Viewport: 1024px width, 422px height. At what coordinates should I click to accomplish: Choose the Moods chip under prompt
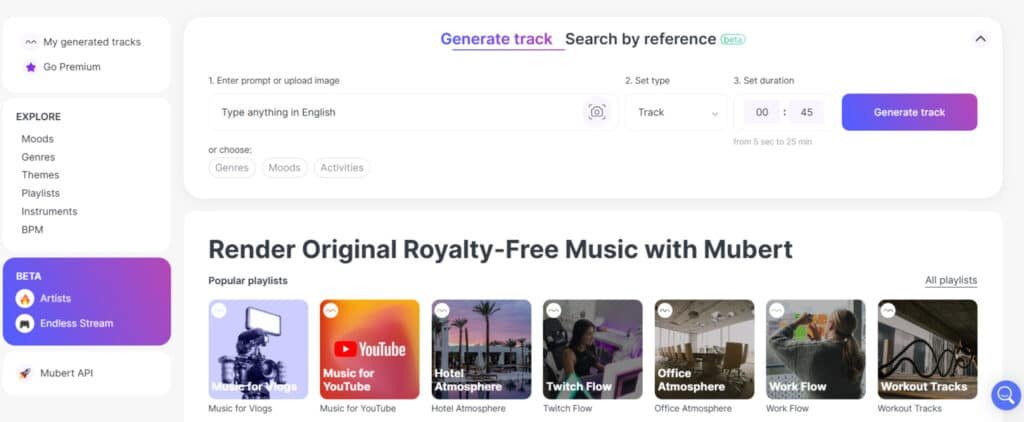tap(284, 168)
